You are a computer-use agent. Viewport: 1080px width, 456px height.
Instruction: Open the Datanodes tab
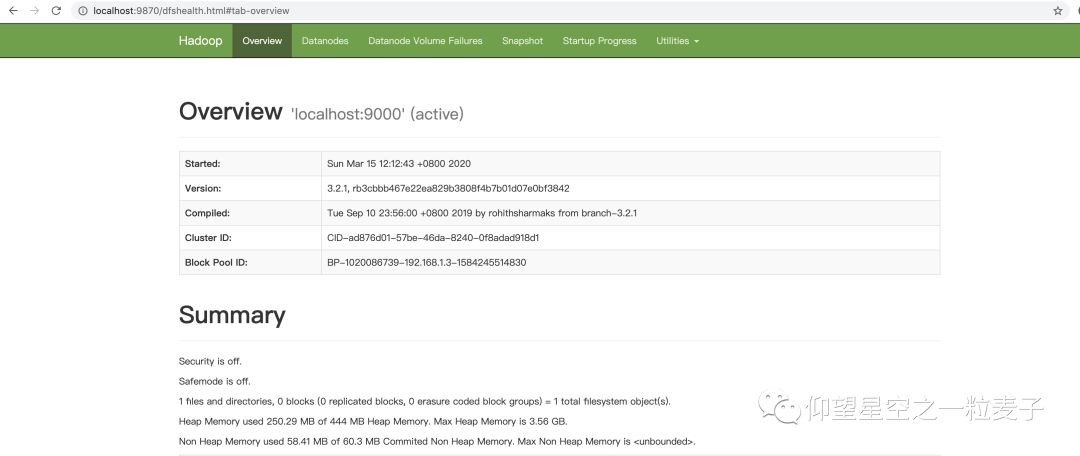coord(325,41)
